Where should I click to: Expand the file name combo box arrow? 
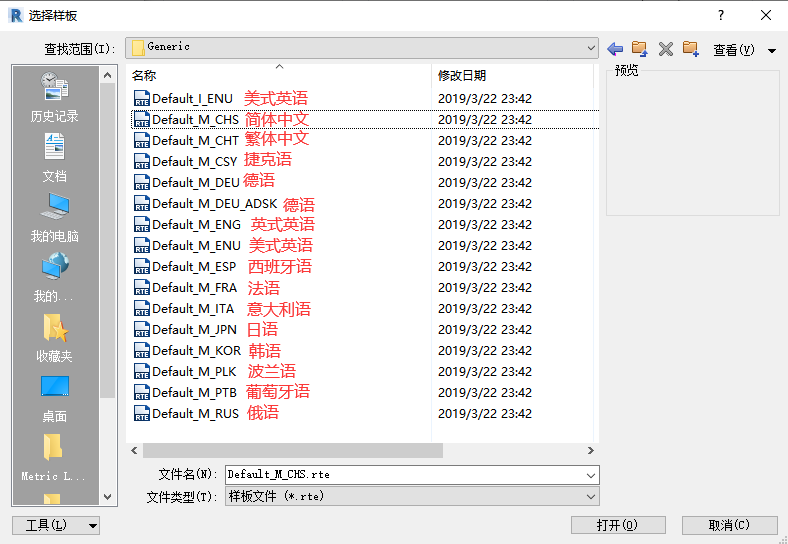[x=591, y=475]
